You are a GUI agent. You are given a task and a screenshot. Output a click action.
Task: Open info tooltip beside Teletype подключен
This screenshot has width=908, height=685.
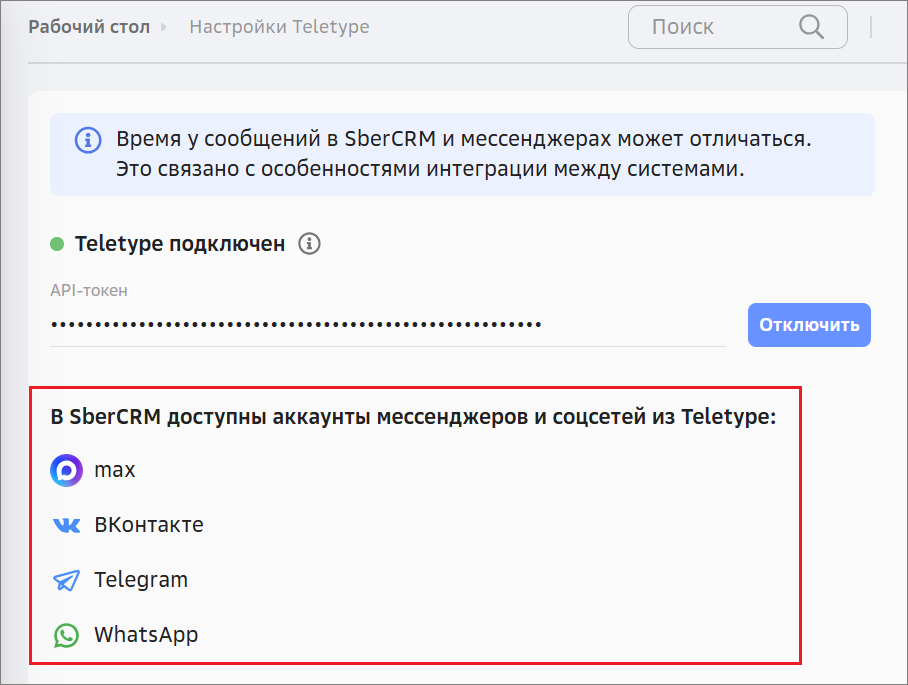tap(310, 243)
